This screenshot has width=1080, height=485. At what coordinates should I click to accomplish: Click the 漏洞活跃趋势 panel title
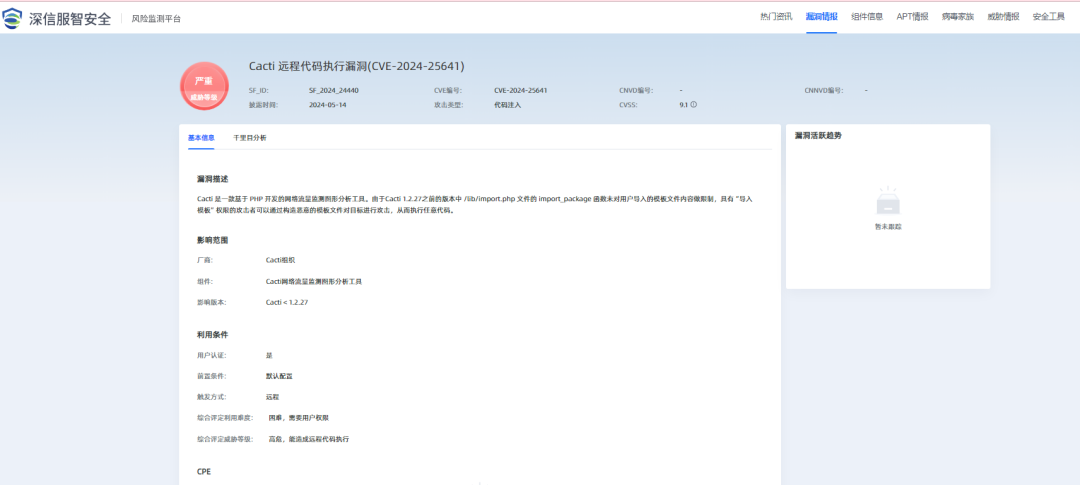(x=818, y=136)
